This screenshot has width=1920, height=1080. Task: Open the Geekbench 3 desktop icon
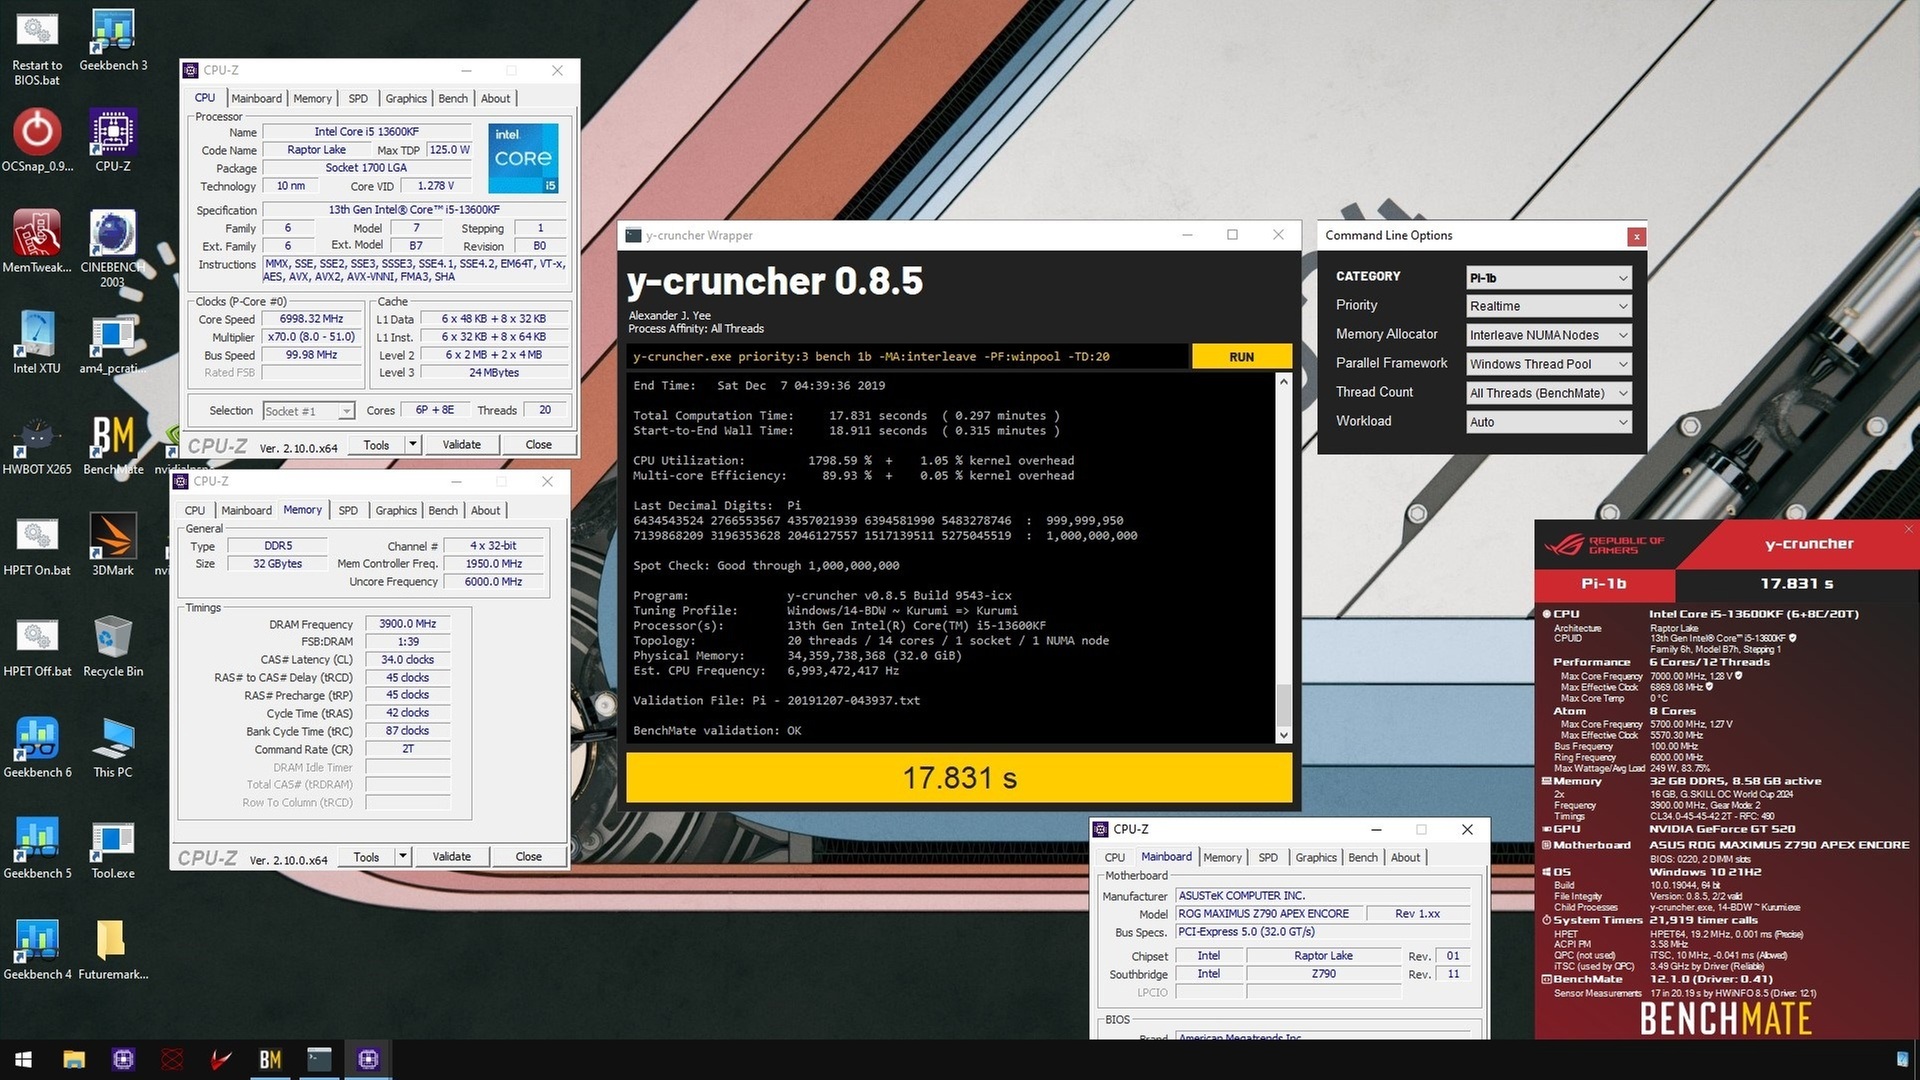coord(113,40)
